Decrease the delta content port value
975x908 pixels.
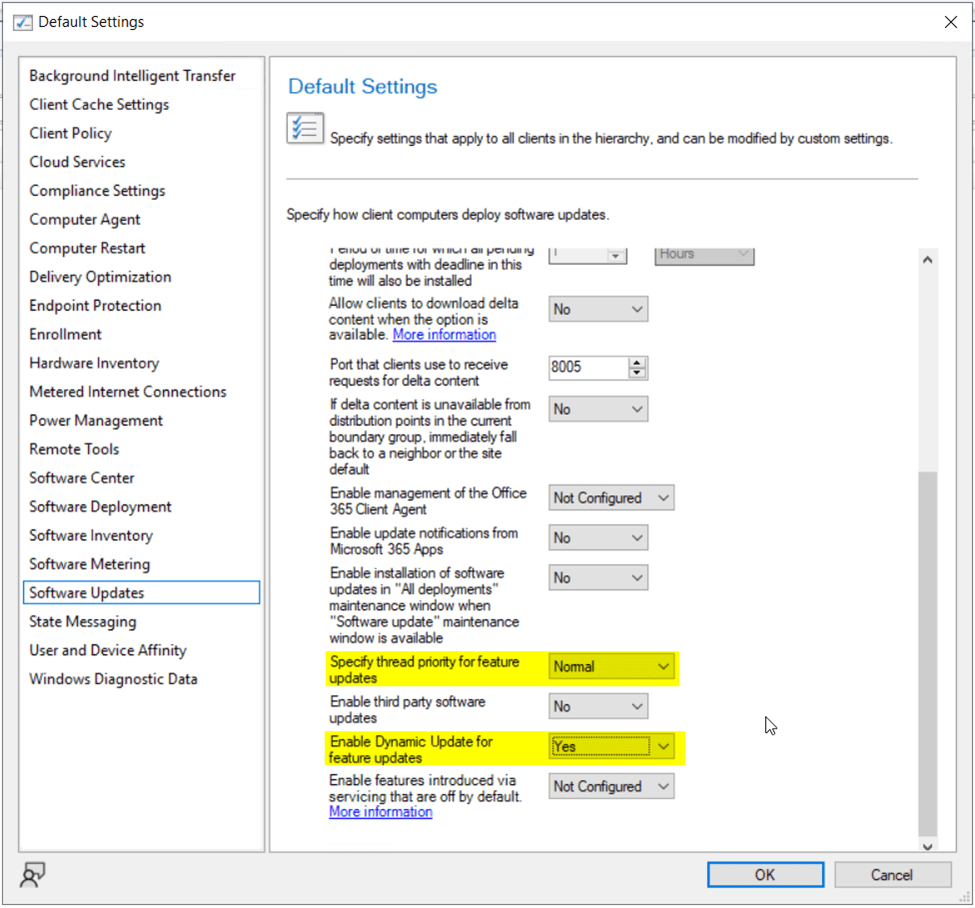tap(637, 374)
